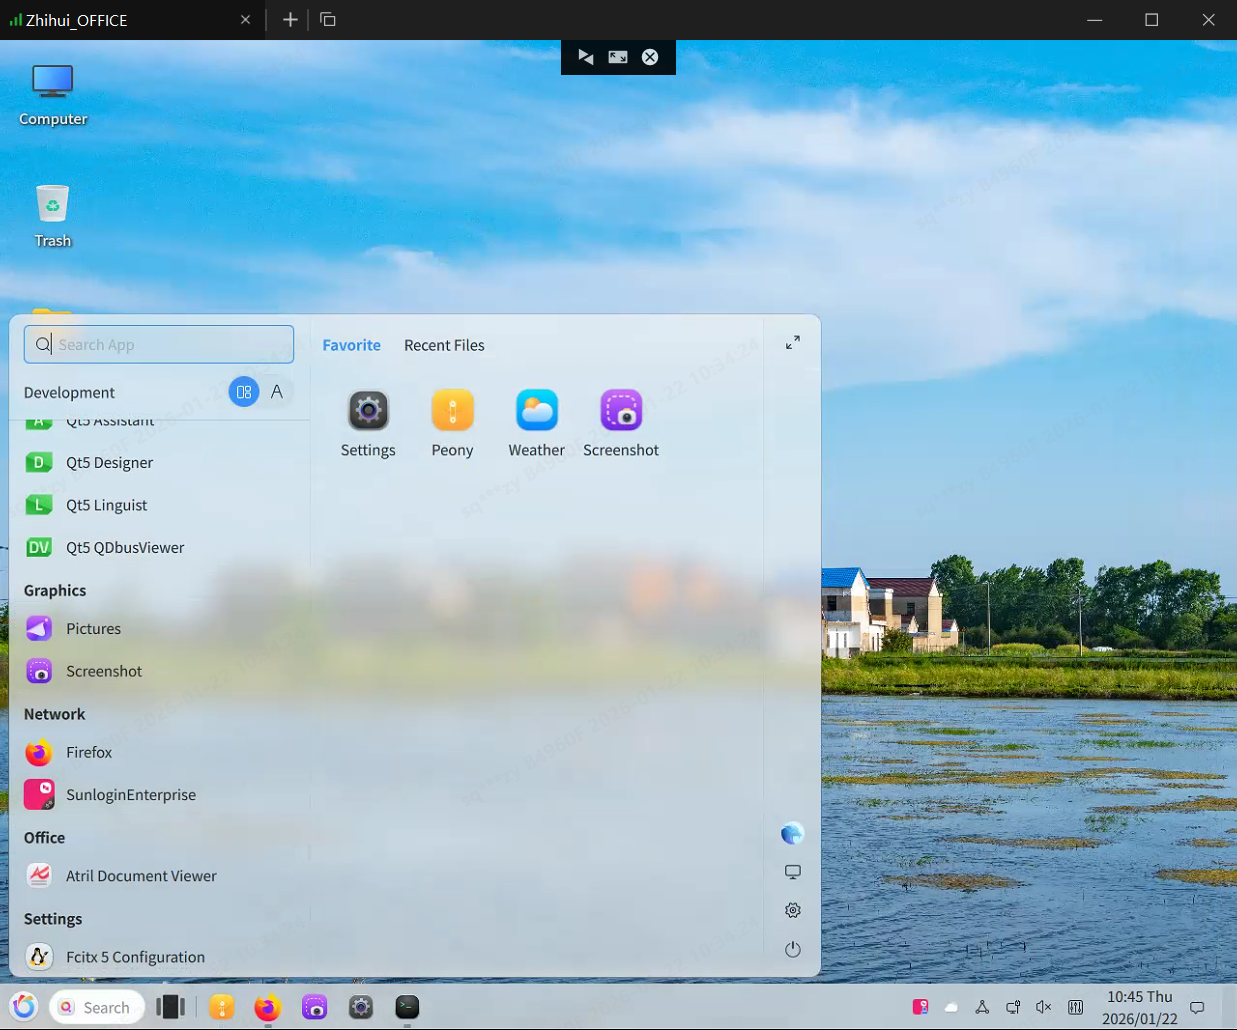
Task: Open the audio settings gear in the start menu sidebar
Action: pyautogui.click(x=792, y=910)
